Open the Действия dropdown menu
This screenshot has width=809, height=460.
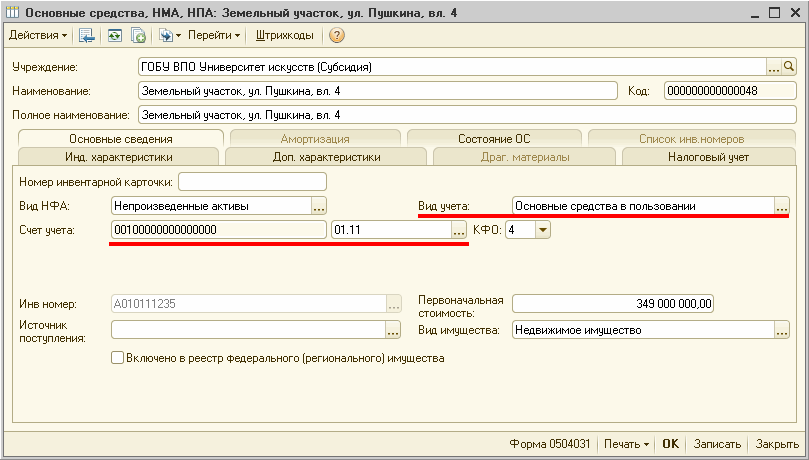38,35
